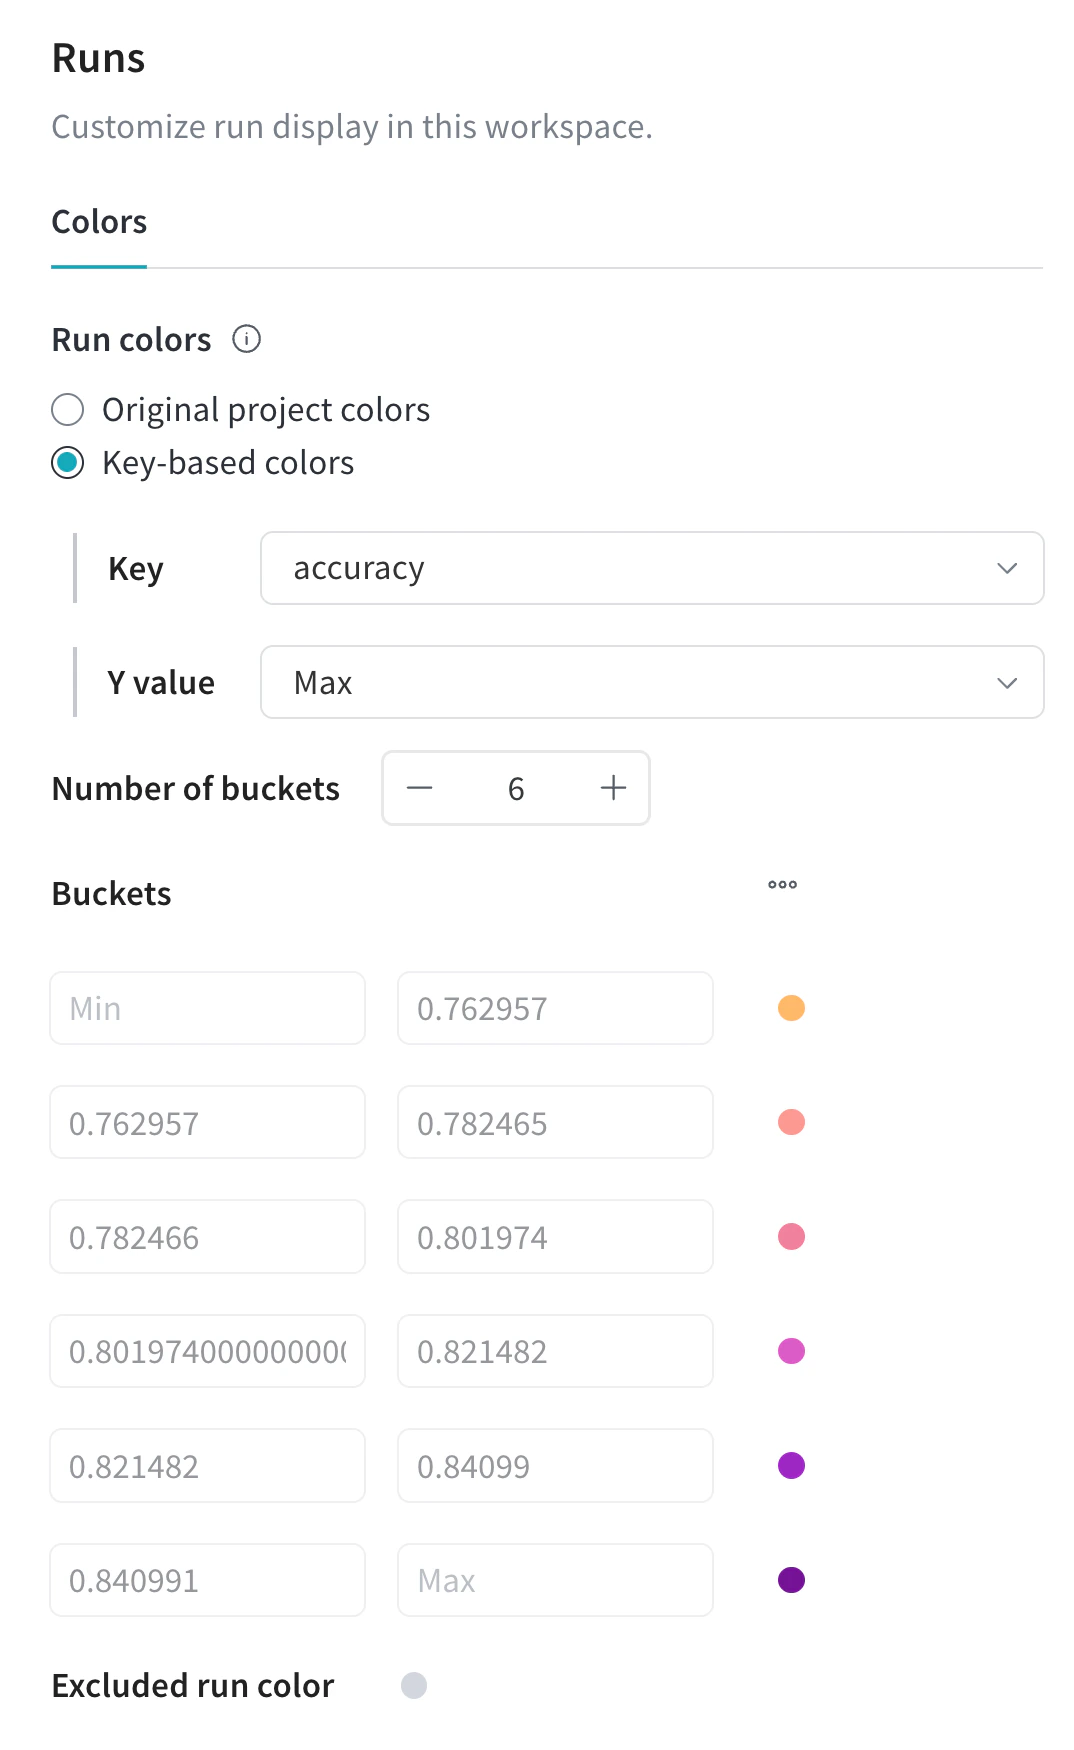Click the first bucket Min input field
The width and height of the screenshot is (1074, 1750).
(x=207, y=1008)
